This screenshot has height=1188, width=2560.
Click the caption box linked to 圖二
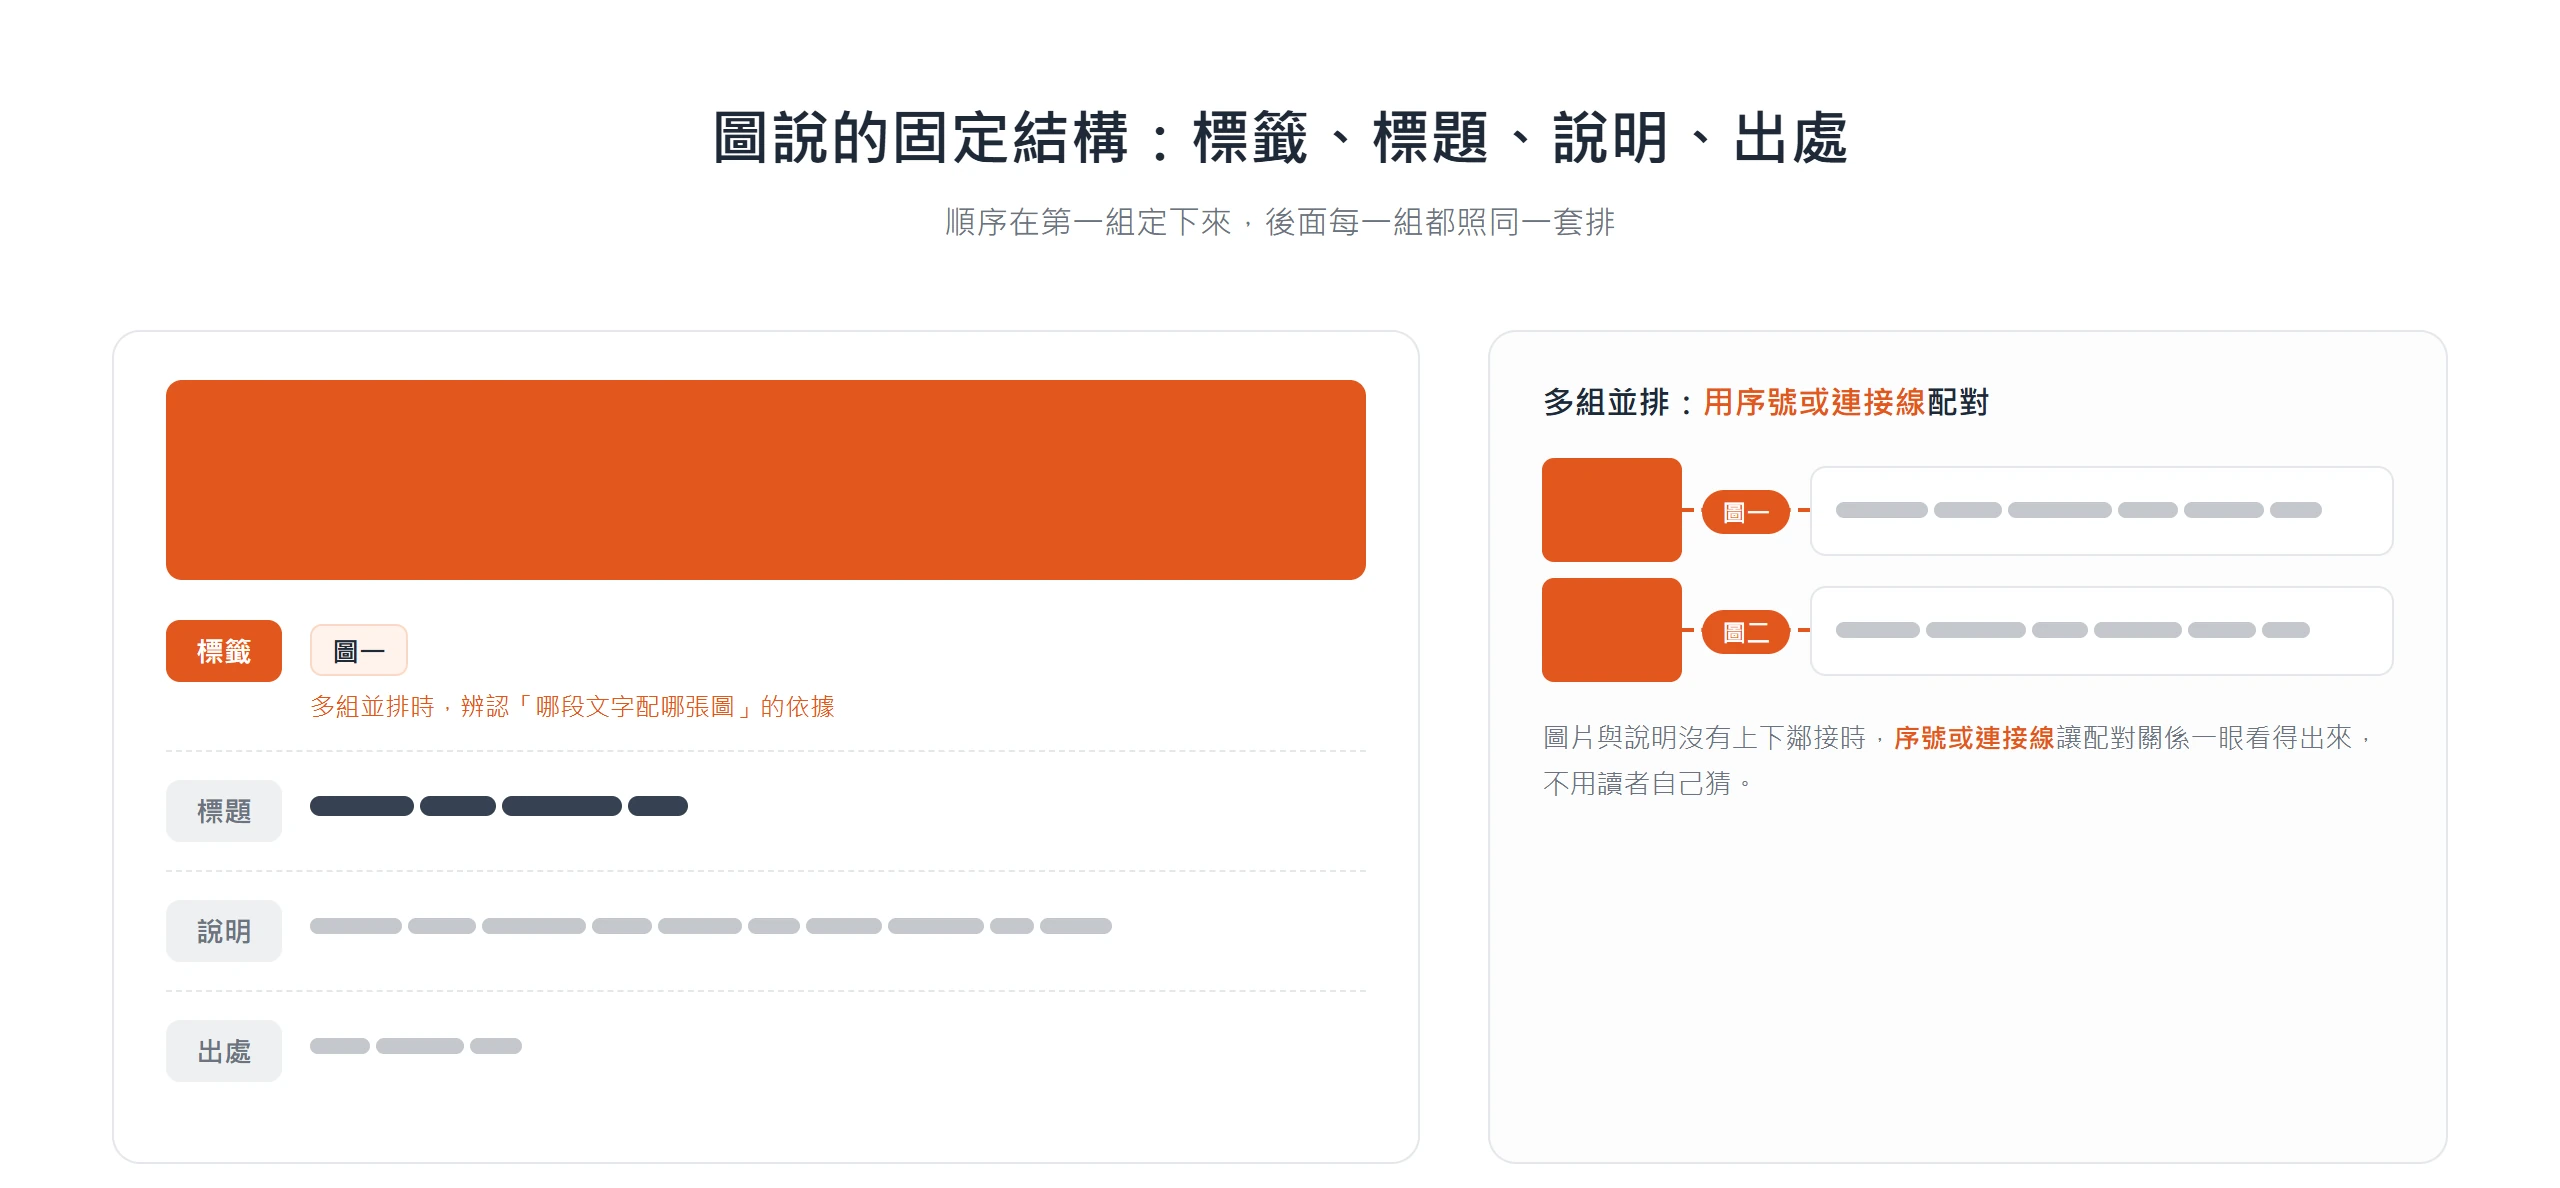pyautogui.click(x=2102, y=631)
